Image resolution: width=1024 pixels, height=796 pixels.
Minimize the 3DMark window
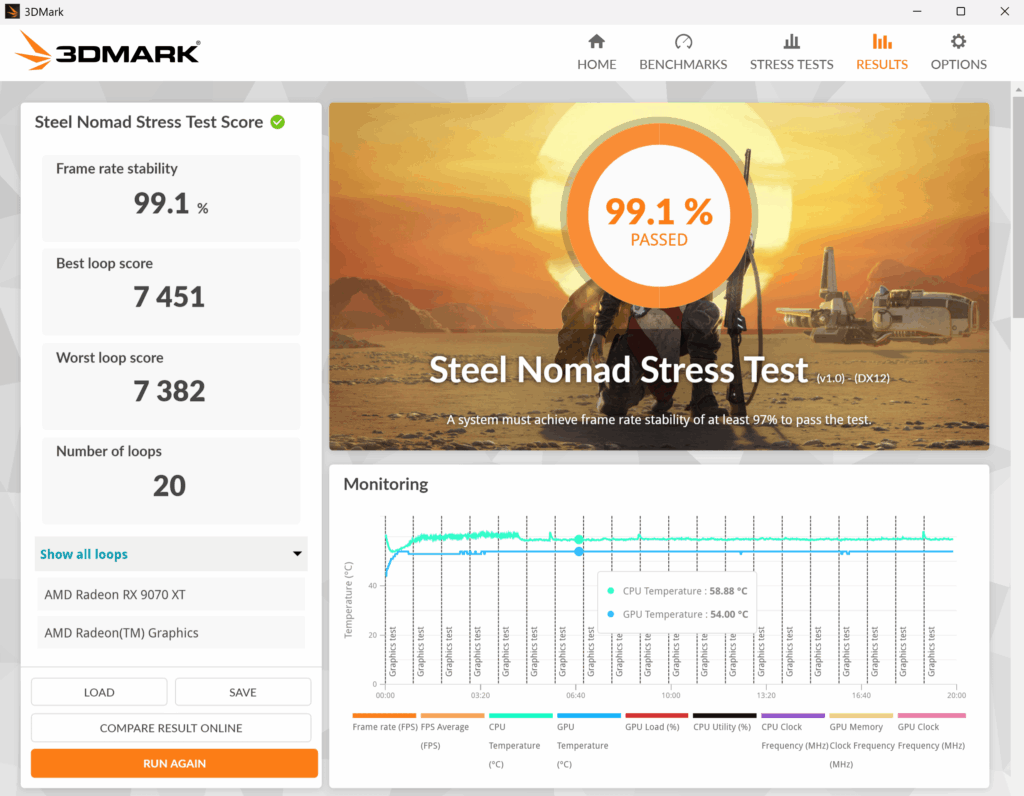(x=917, y=11)
